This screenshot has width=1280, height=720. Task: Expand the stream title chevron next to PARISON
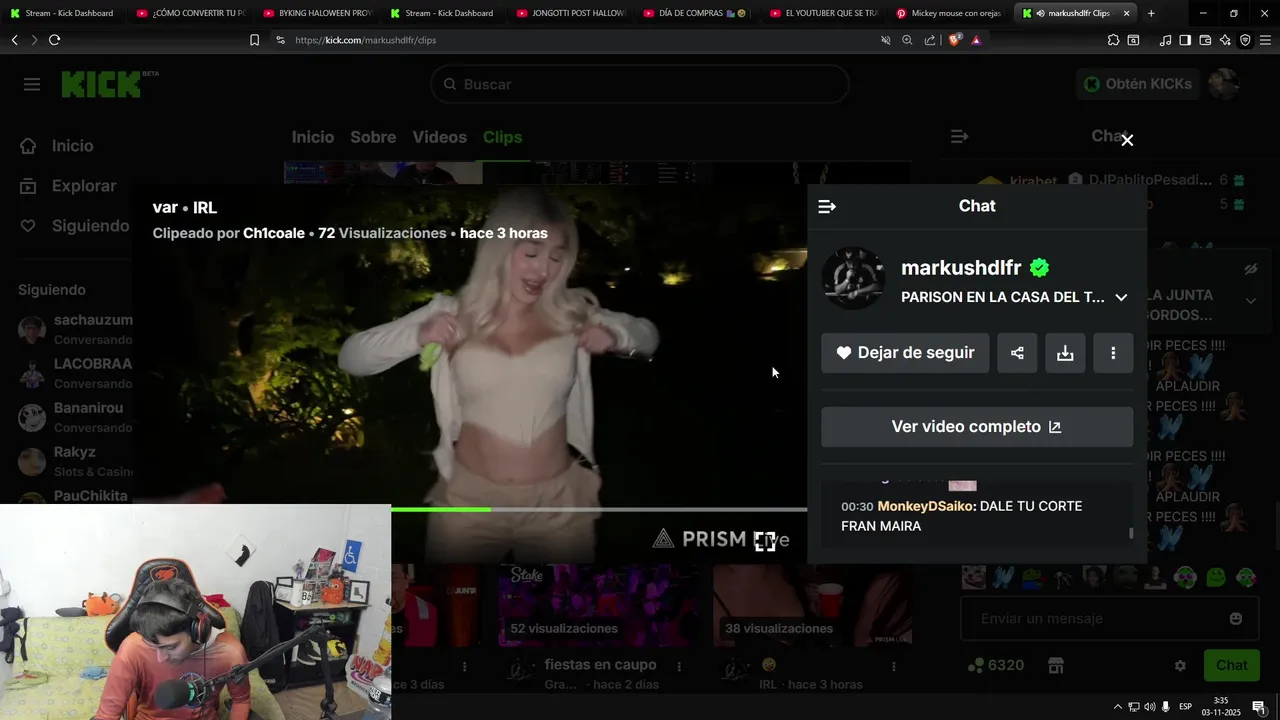[1121, 298]
